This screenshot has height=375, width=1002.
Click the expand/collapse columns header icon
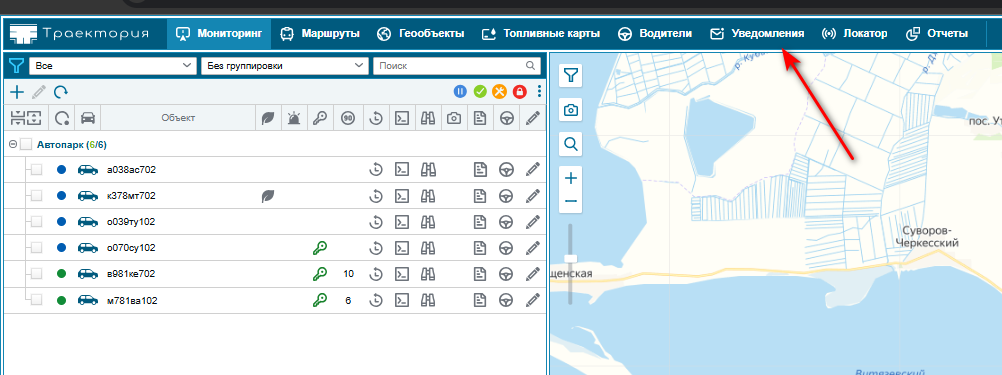click(x=26, y=118)
